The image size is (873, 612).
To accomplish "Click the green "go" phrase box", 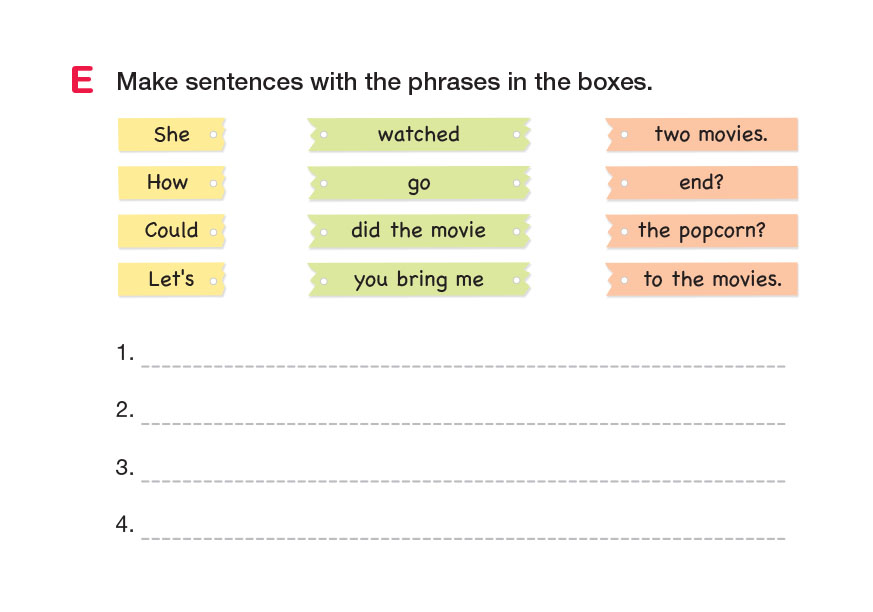I will pyautogui.click(x=418, y=183).
